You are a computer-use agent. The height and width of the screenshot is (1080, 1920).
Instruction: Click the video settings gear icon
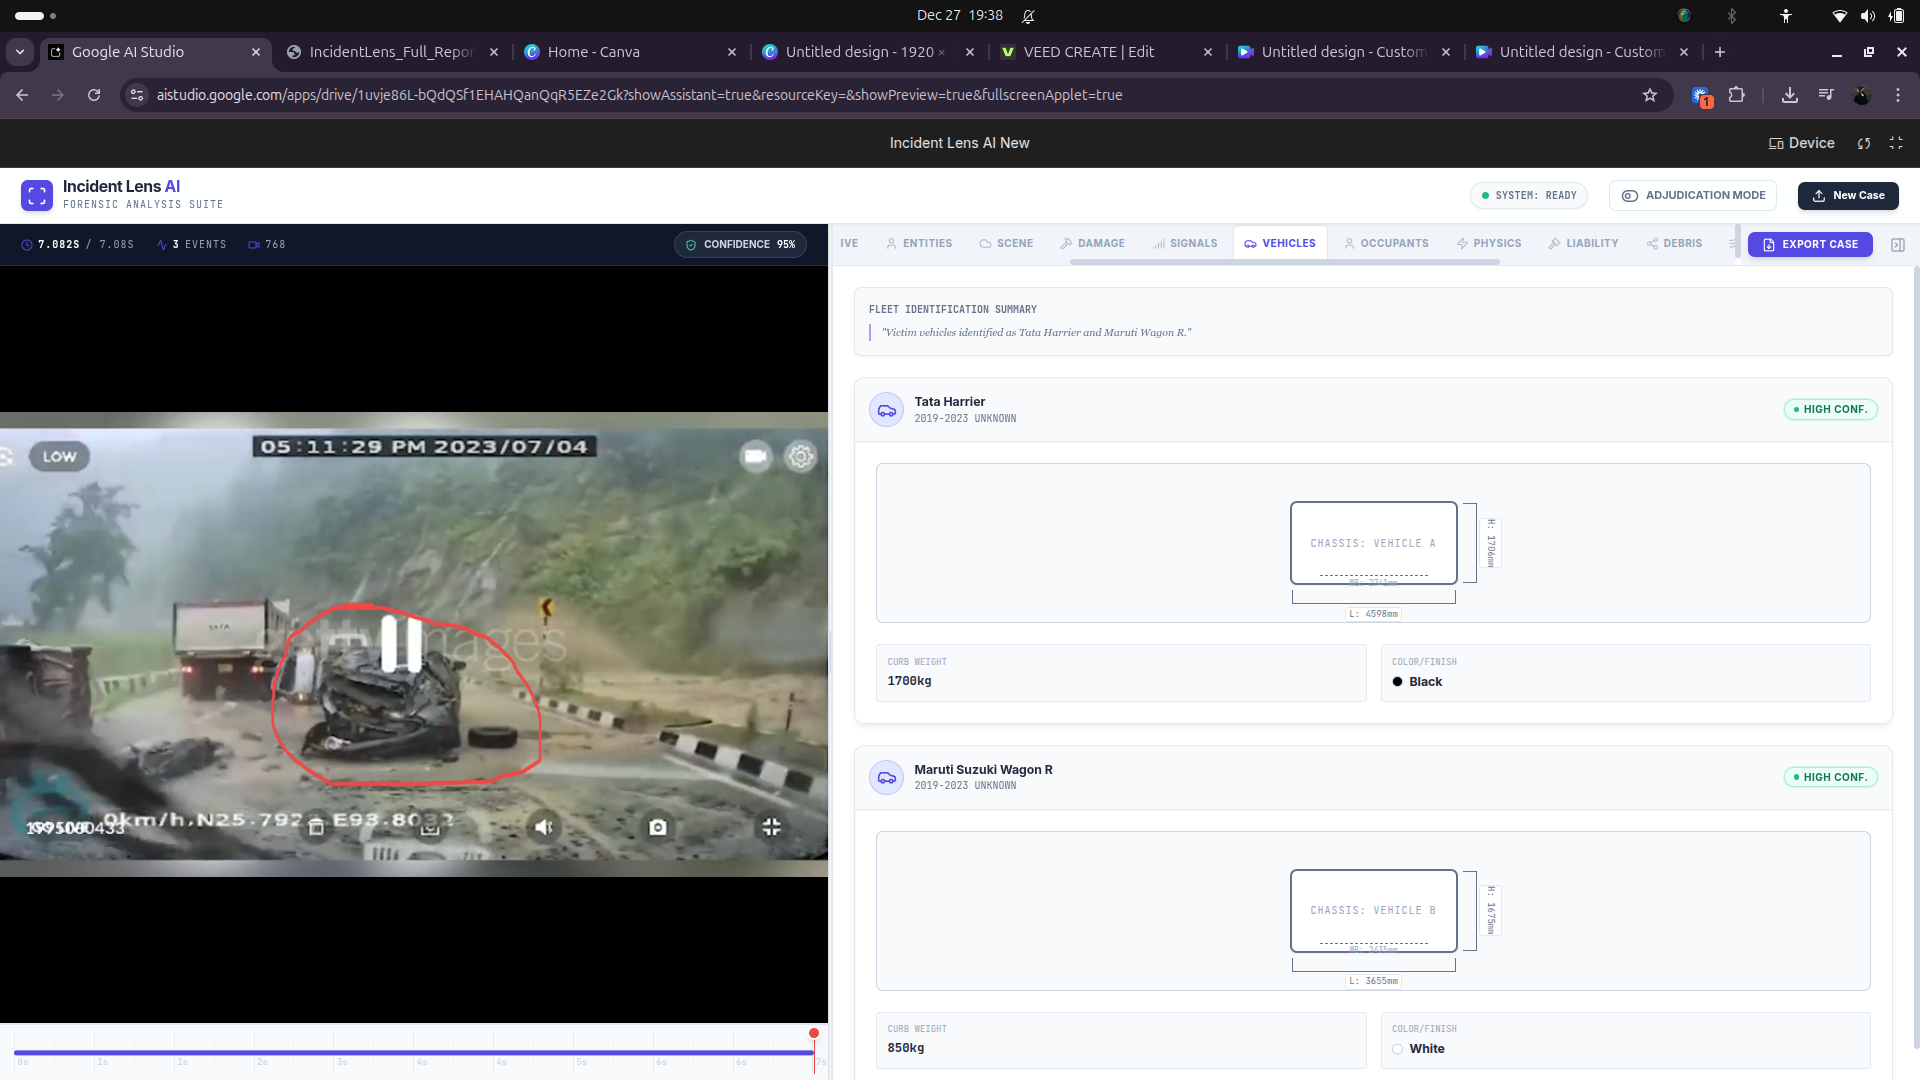[801, 457]
